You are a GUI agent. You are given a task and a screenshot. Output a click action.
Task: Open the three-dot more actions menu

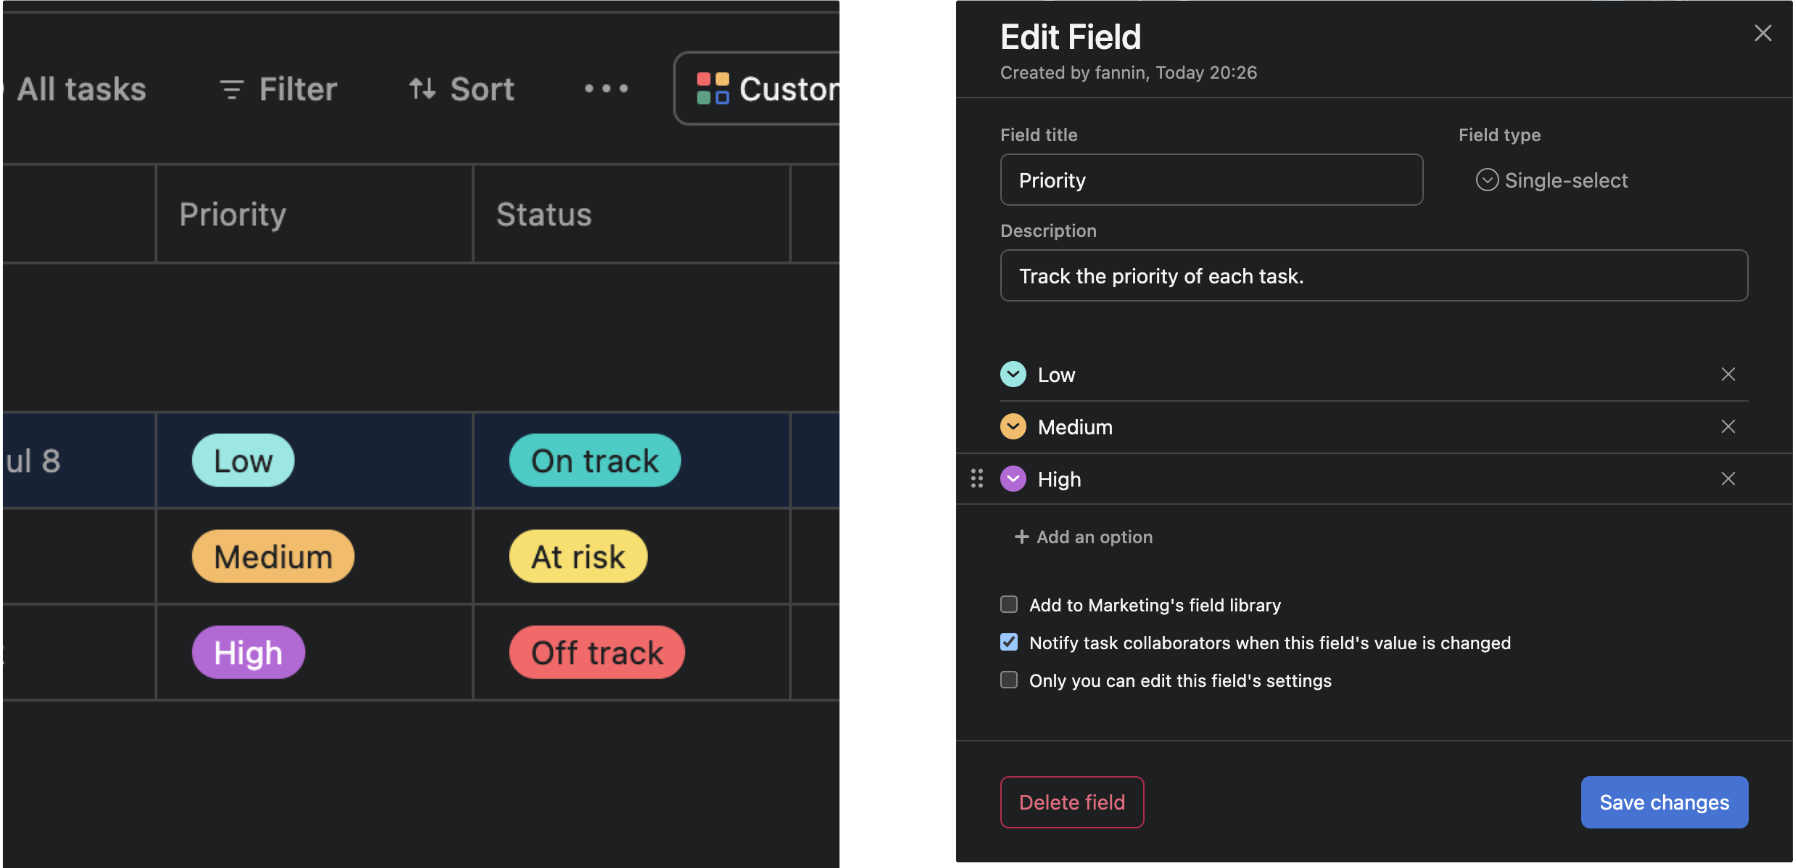606,89
